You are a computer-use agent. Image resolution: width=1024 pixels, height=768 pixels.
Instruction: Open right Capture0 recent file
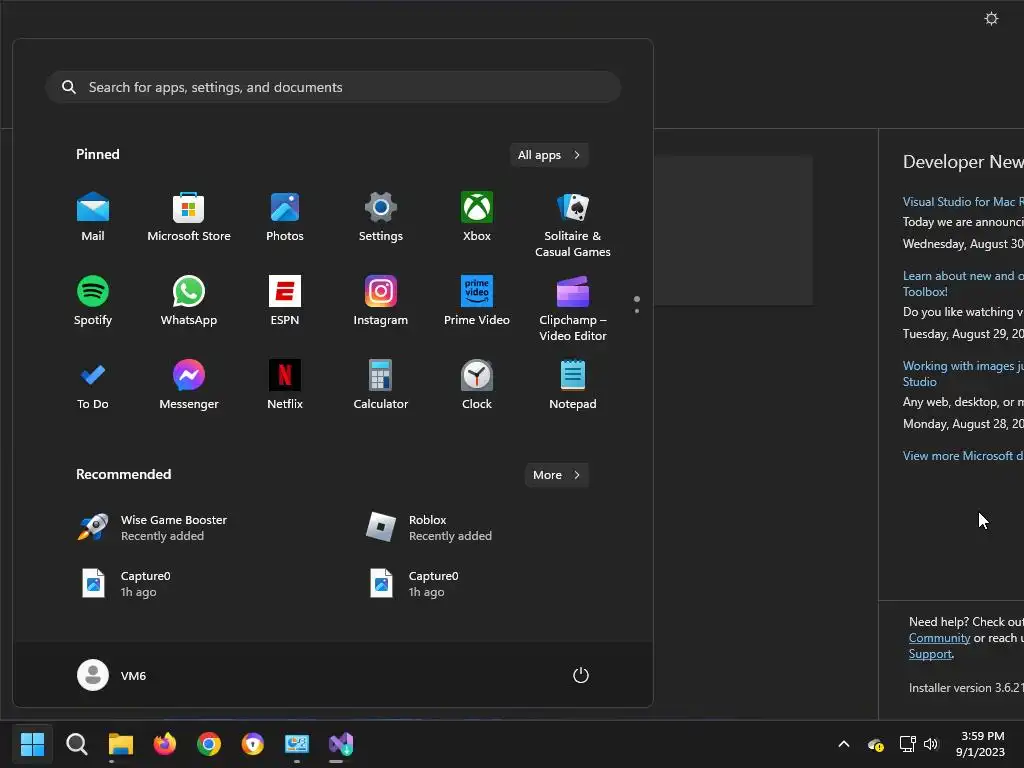pos(414,584)
